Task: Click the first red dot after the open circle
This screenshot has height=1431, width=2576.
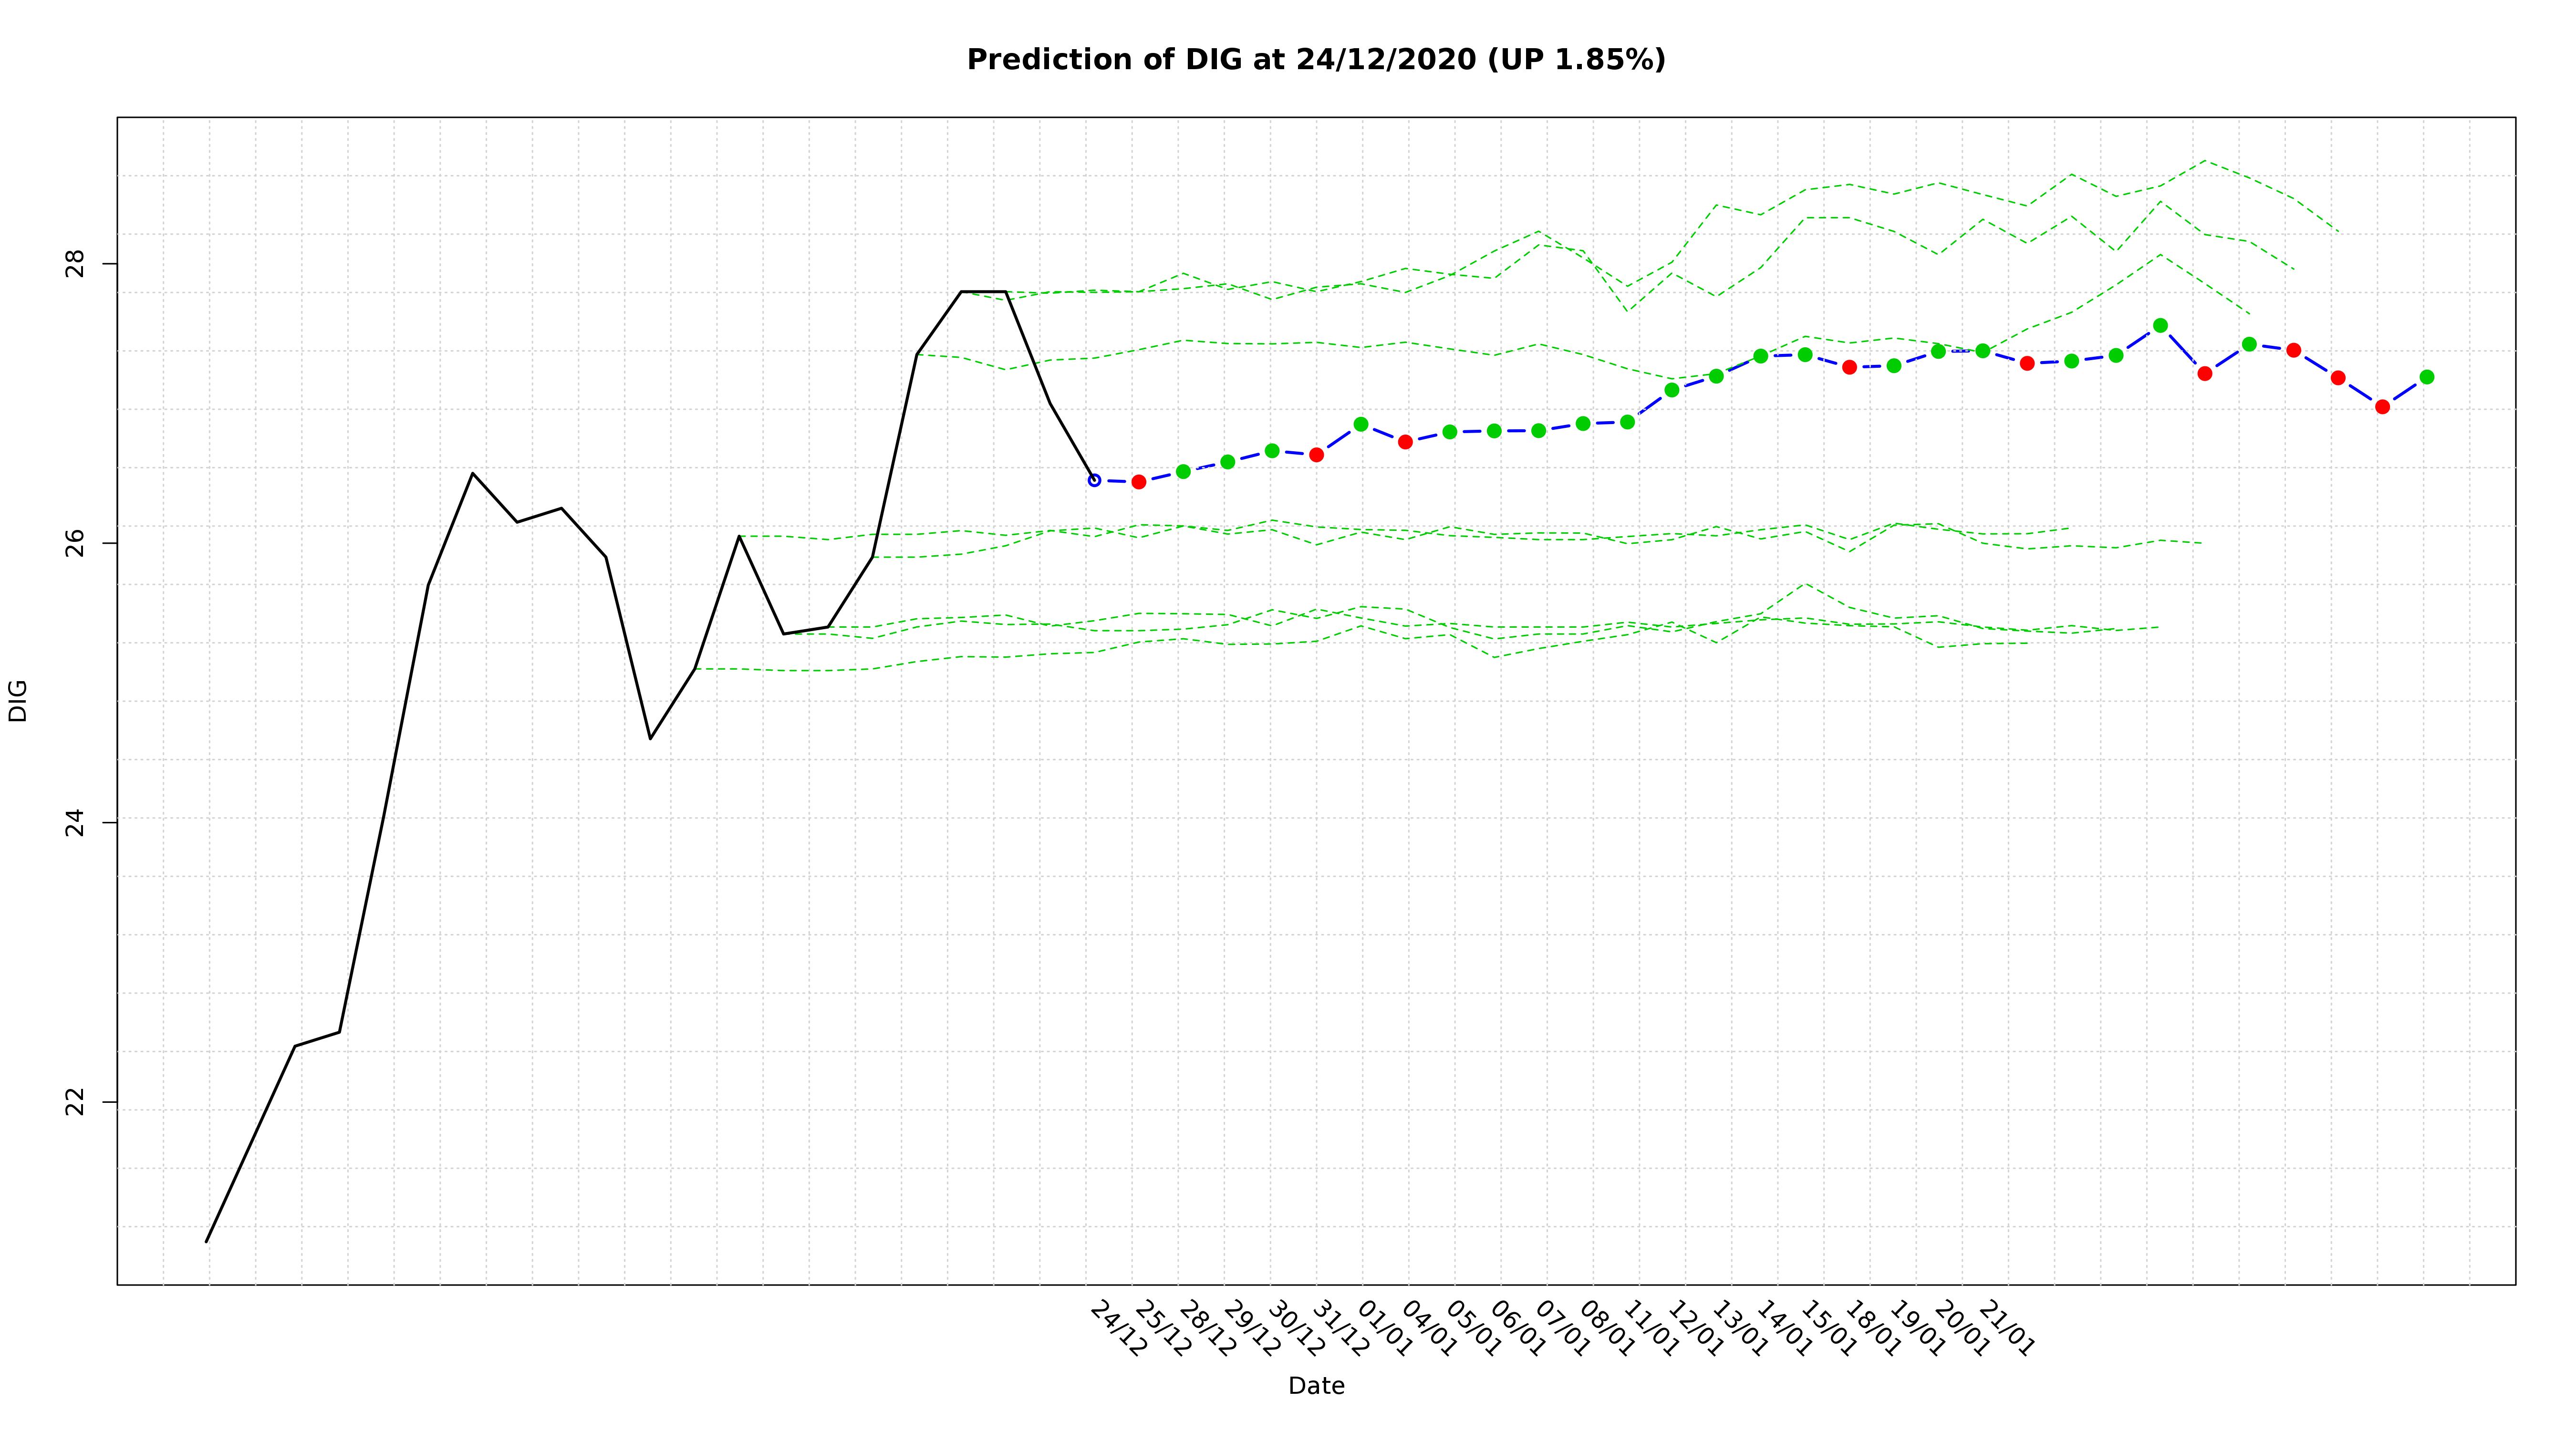Action: tap(1138, 482)
